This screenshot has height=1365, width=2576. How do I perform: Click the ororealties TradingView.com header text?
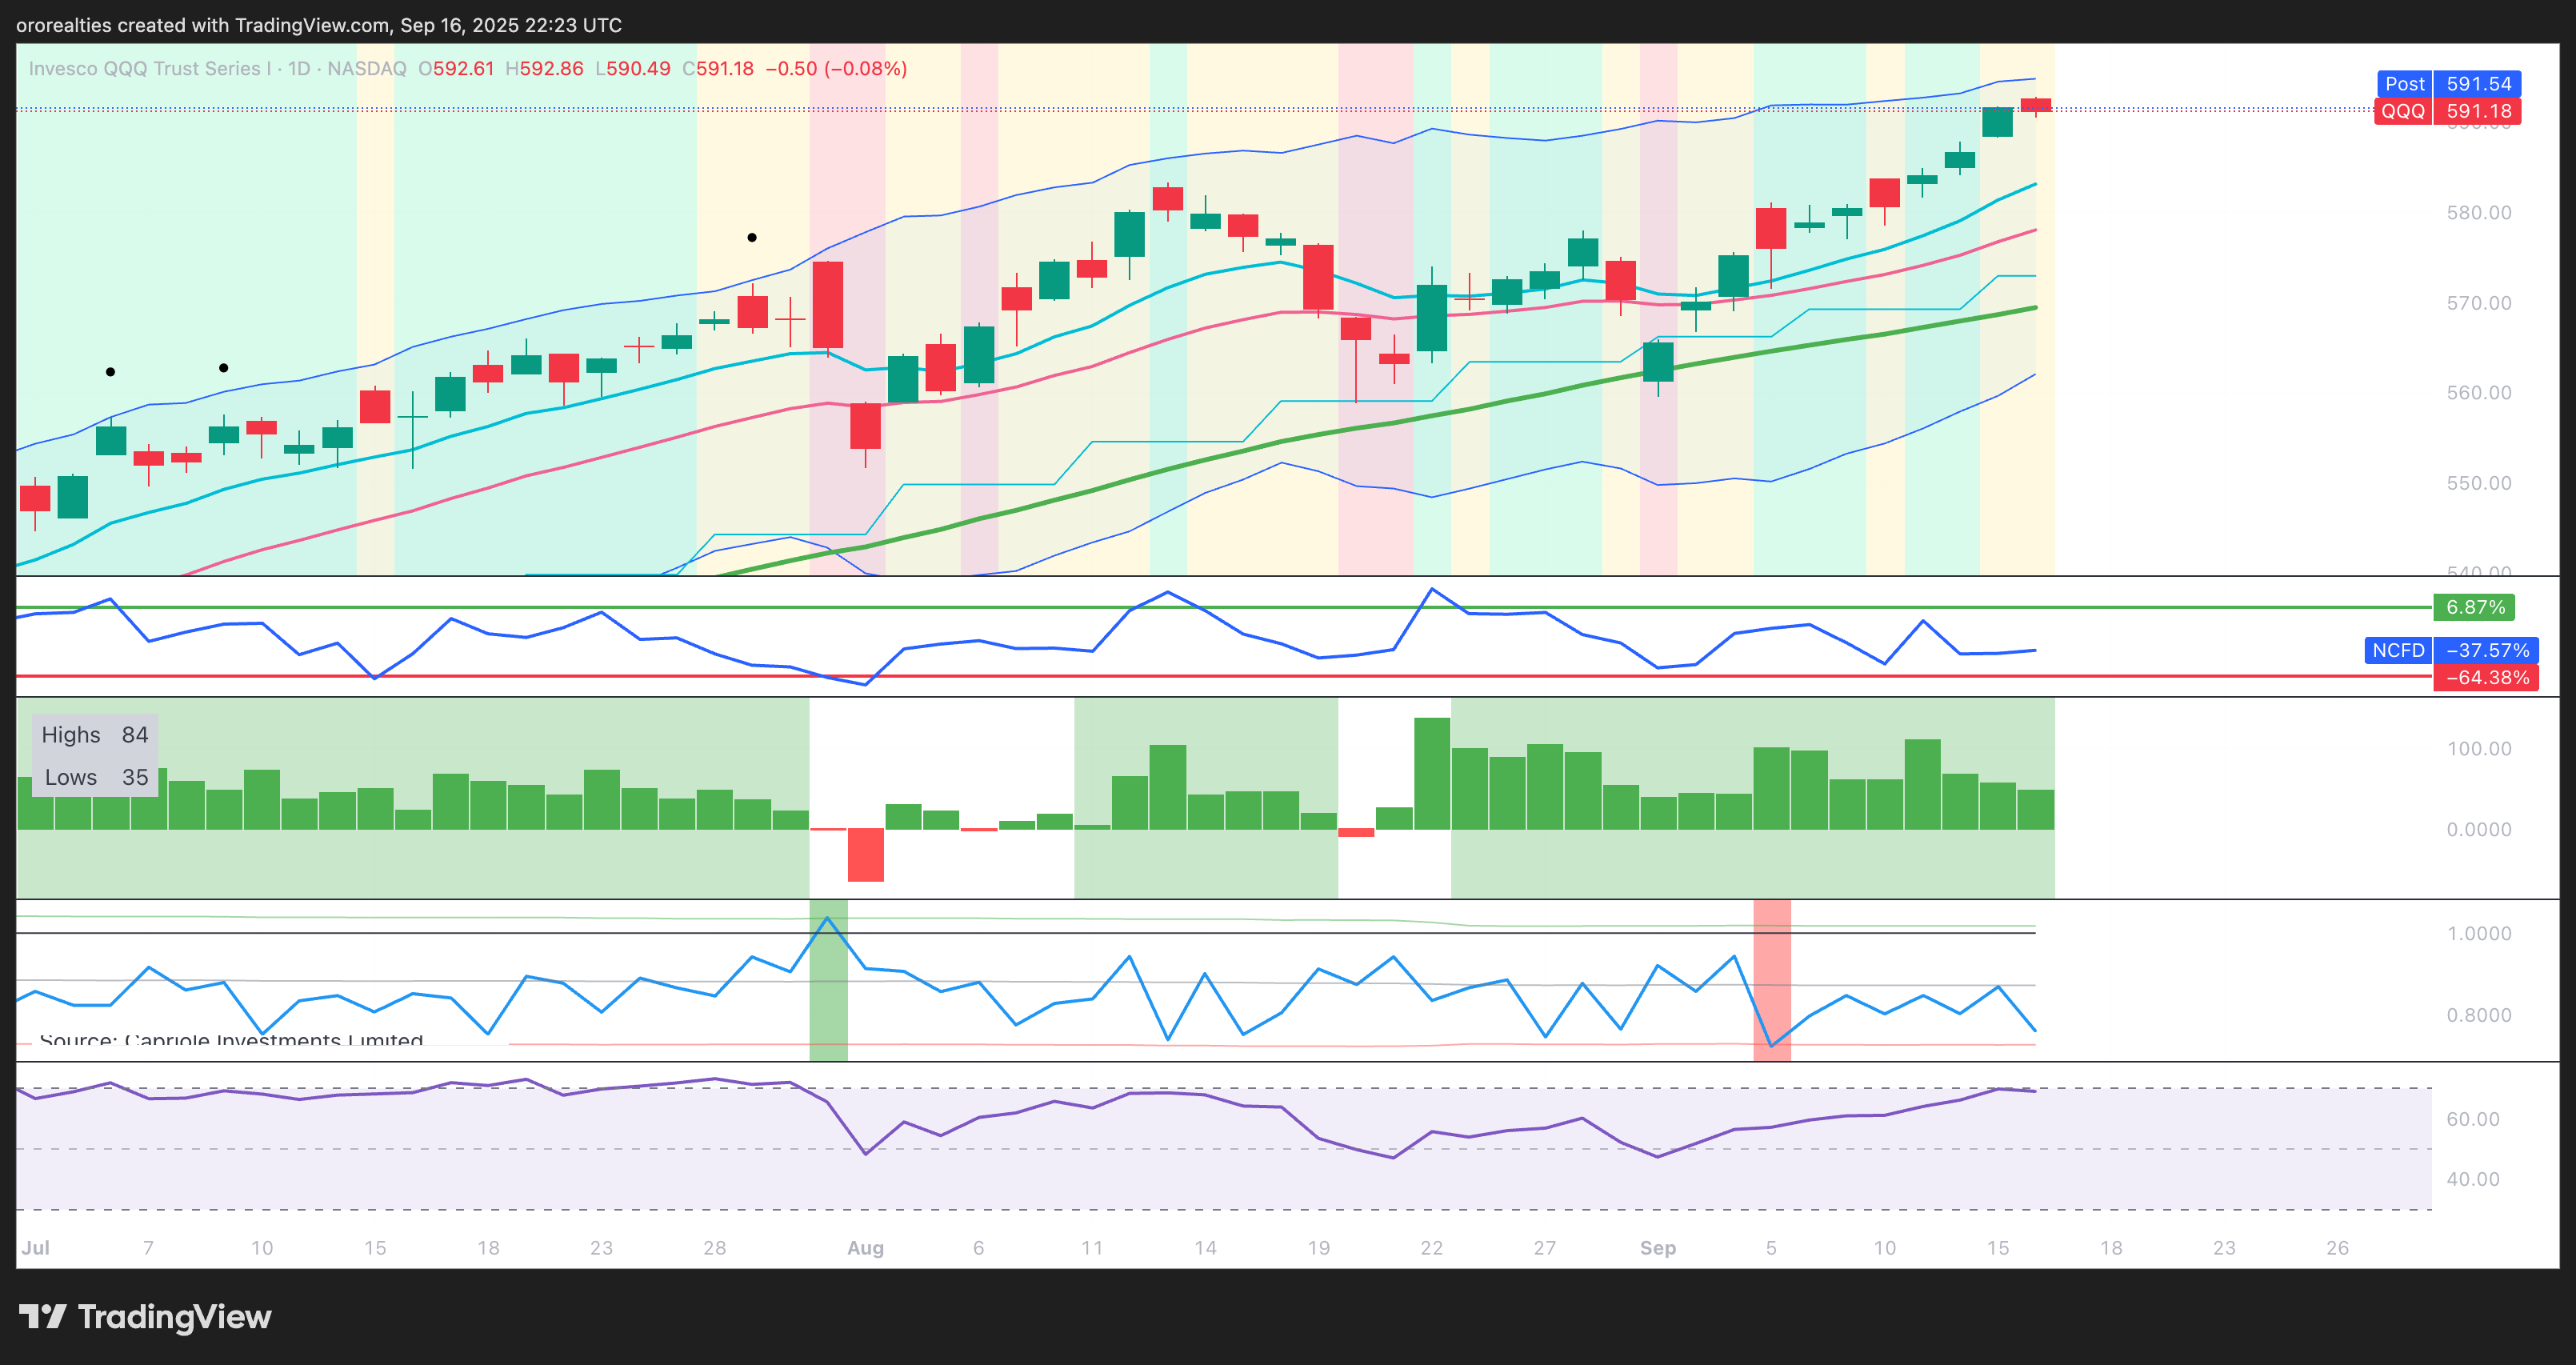click(x=318, y=25)
